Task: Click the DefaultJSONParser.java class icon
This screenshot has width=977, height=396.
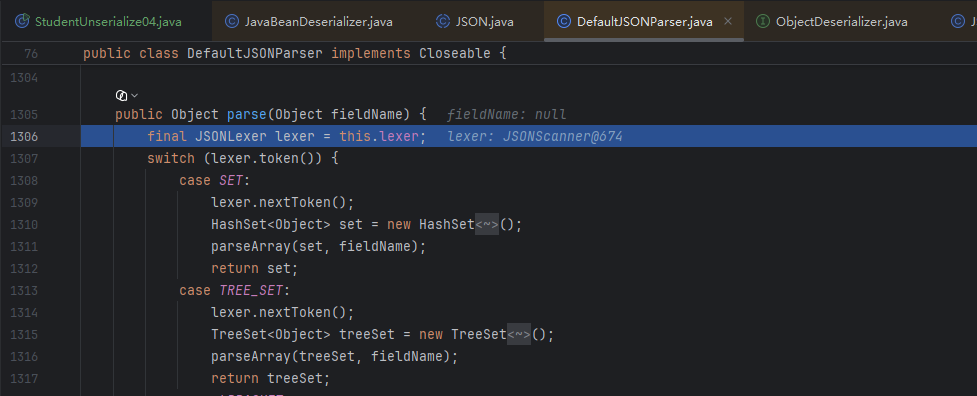Action: (563, 22)
